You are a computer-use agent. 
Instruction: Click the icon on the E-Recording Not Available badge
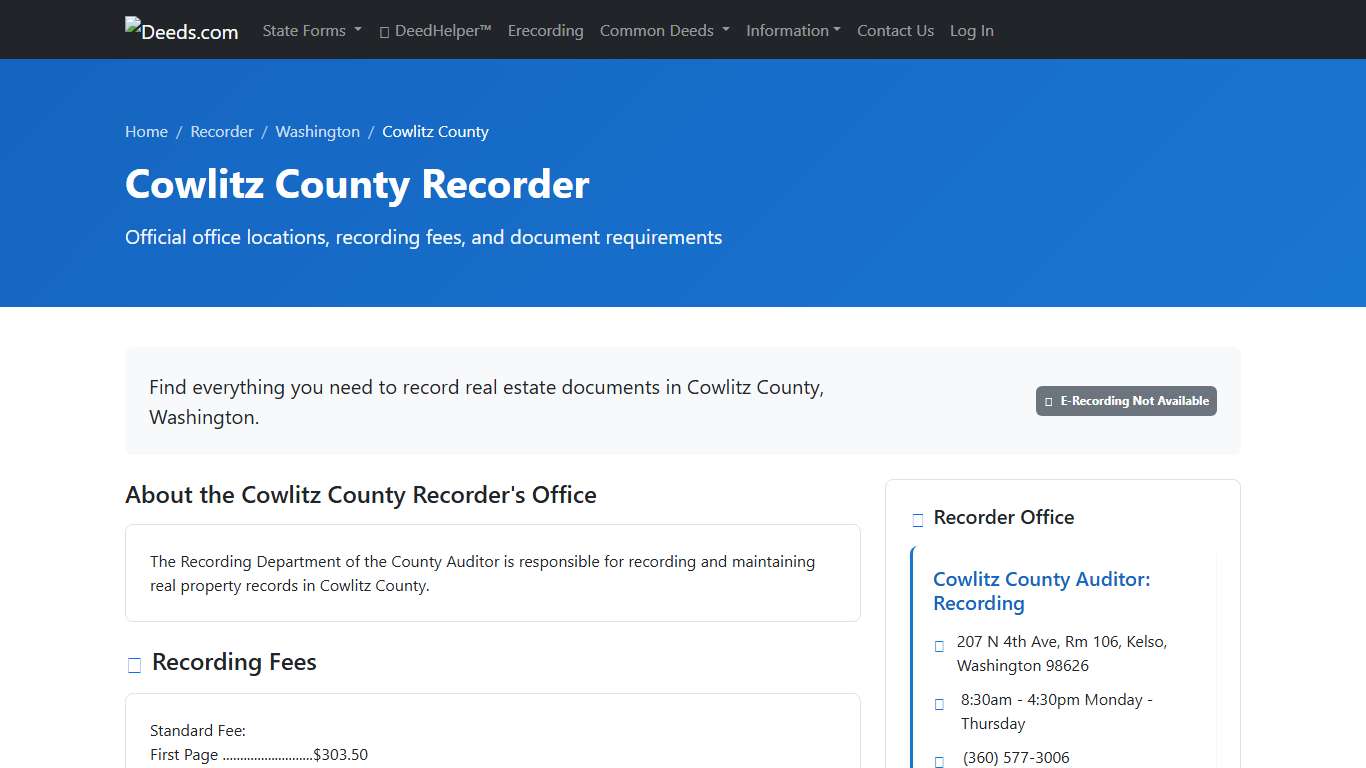[1049, 401]
